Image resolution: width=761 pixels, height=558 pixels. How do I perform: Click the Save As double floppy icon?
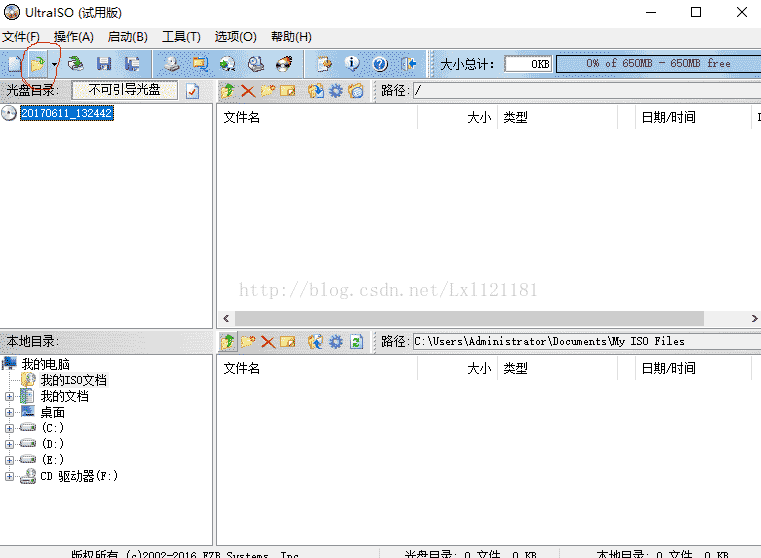coord(132,64)
